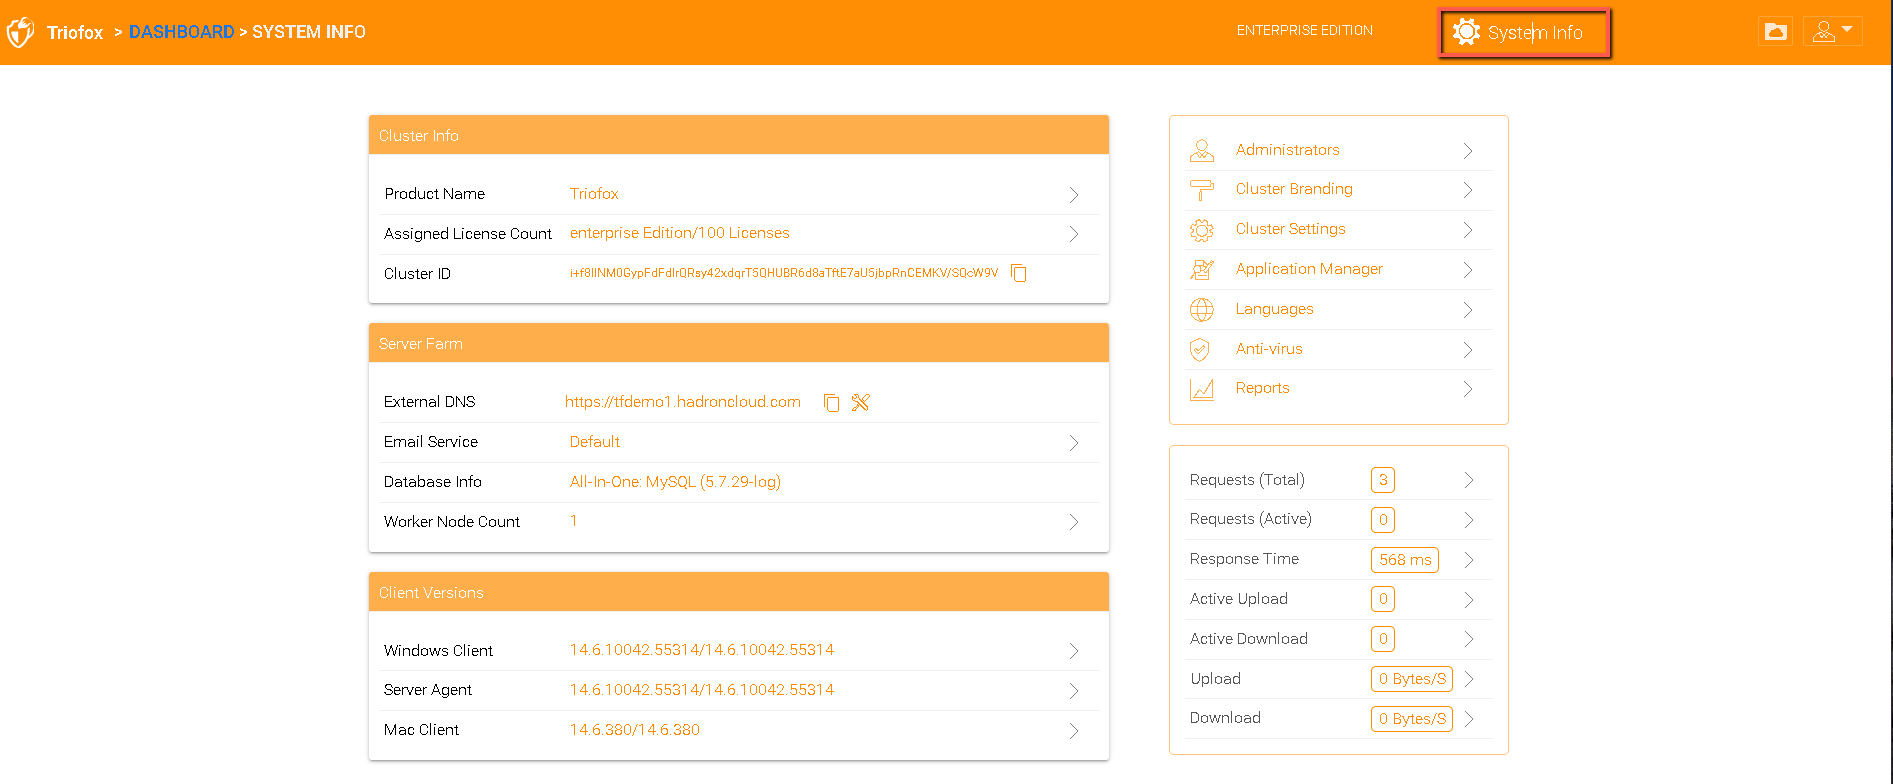Click chevron next to Reports

point(1468,389)
